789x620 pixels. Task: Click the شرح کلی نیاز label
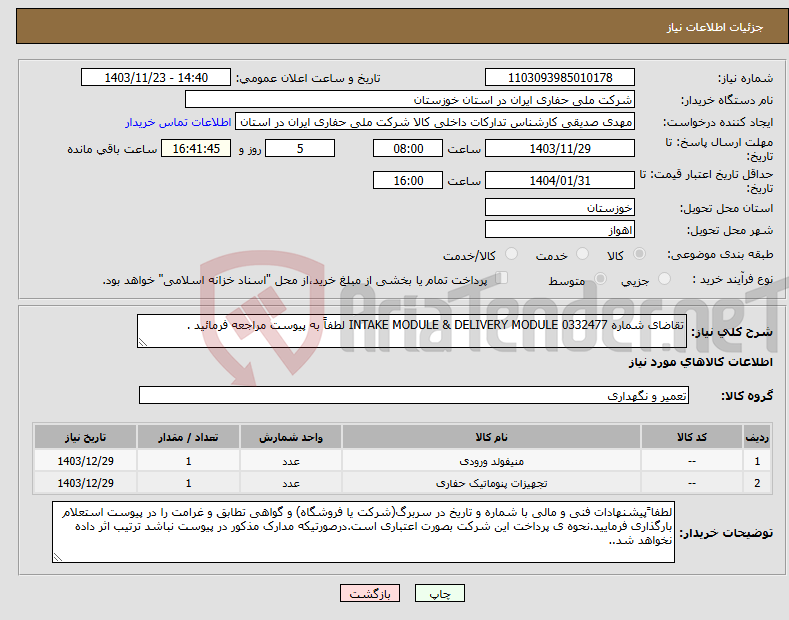point(732,332)
